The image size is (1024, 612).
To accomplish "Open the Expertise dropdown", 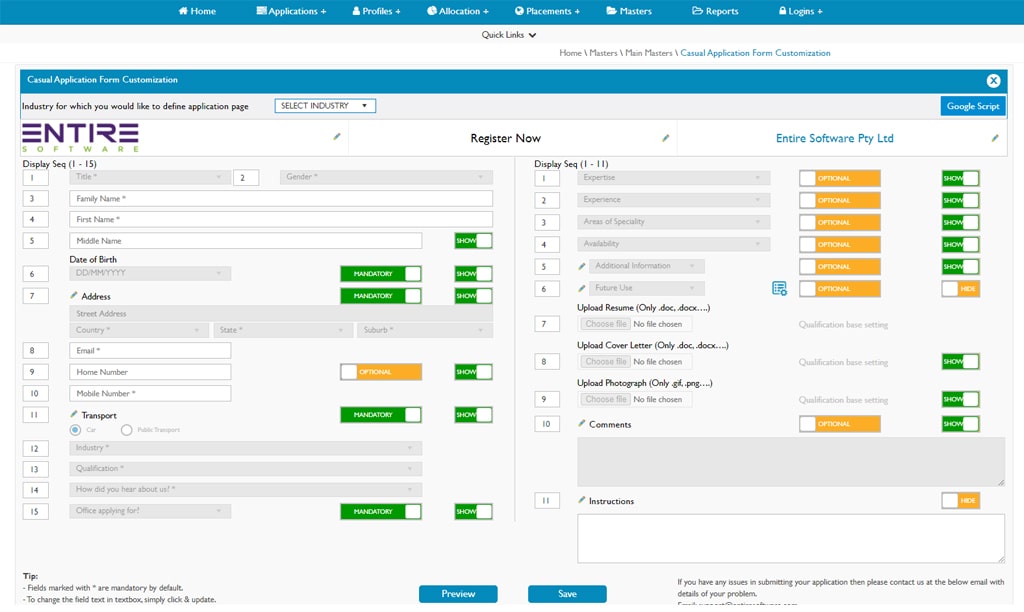I will [x=674, y=178].
